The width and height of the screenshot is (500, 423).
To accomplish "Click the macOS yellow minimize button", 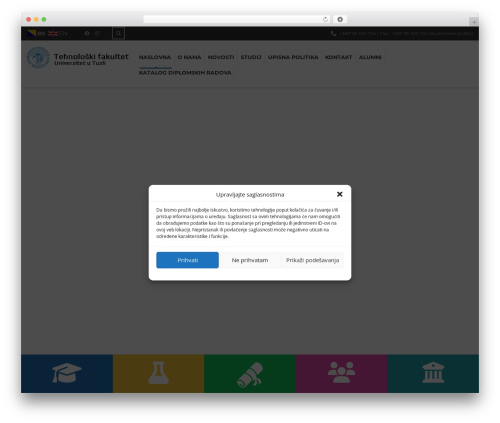I will click(36, 19).
